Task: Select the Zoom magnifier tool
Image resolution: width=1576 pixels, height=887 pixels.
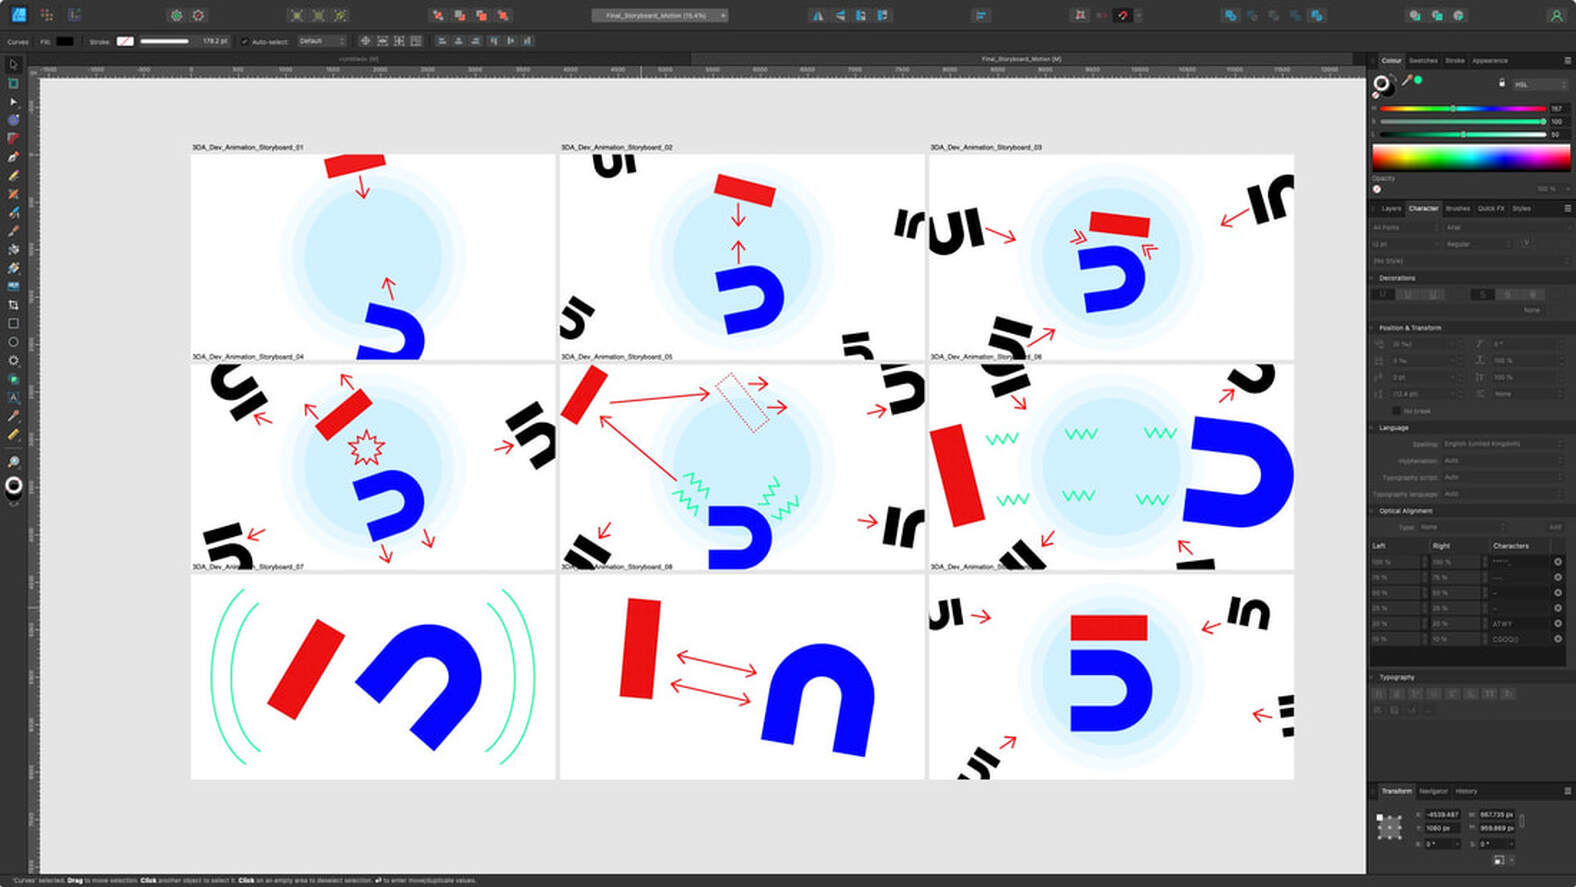Action: (13, 462)
